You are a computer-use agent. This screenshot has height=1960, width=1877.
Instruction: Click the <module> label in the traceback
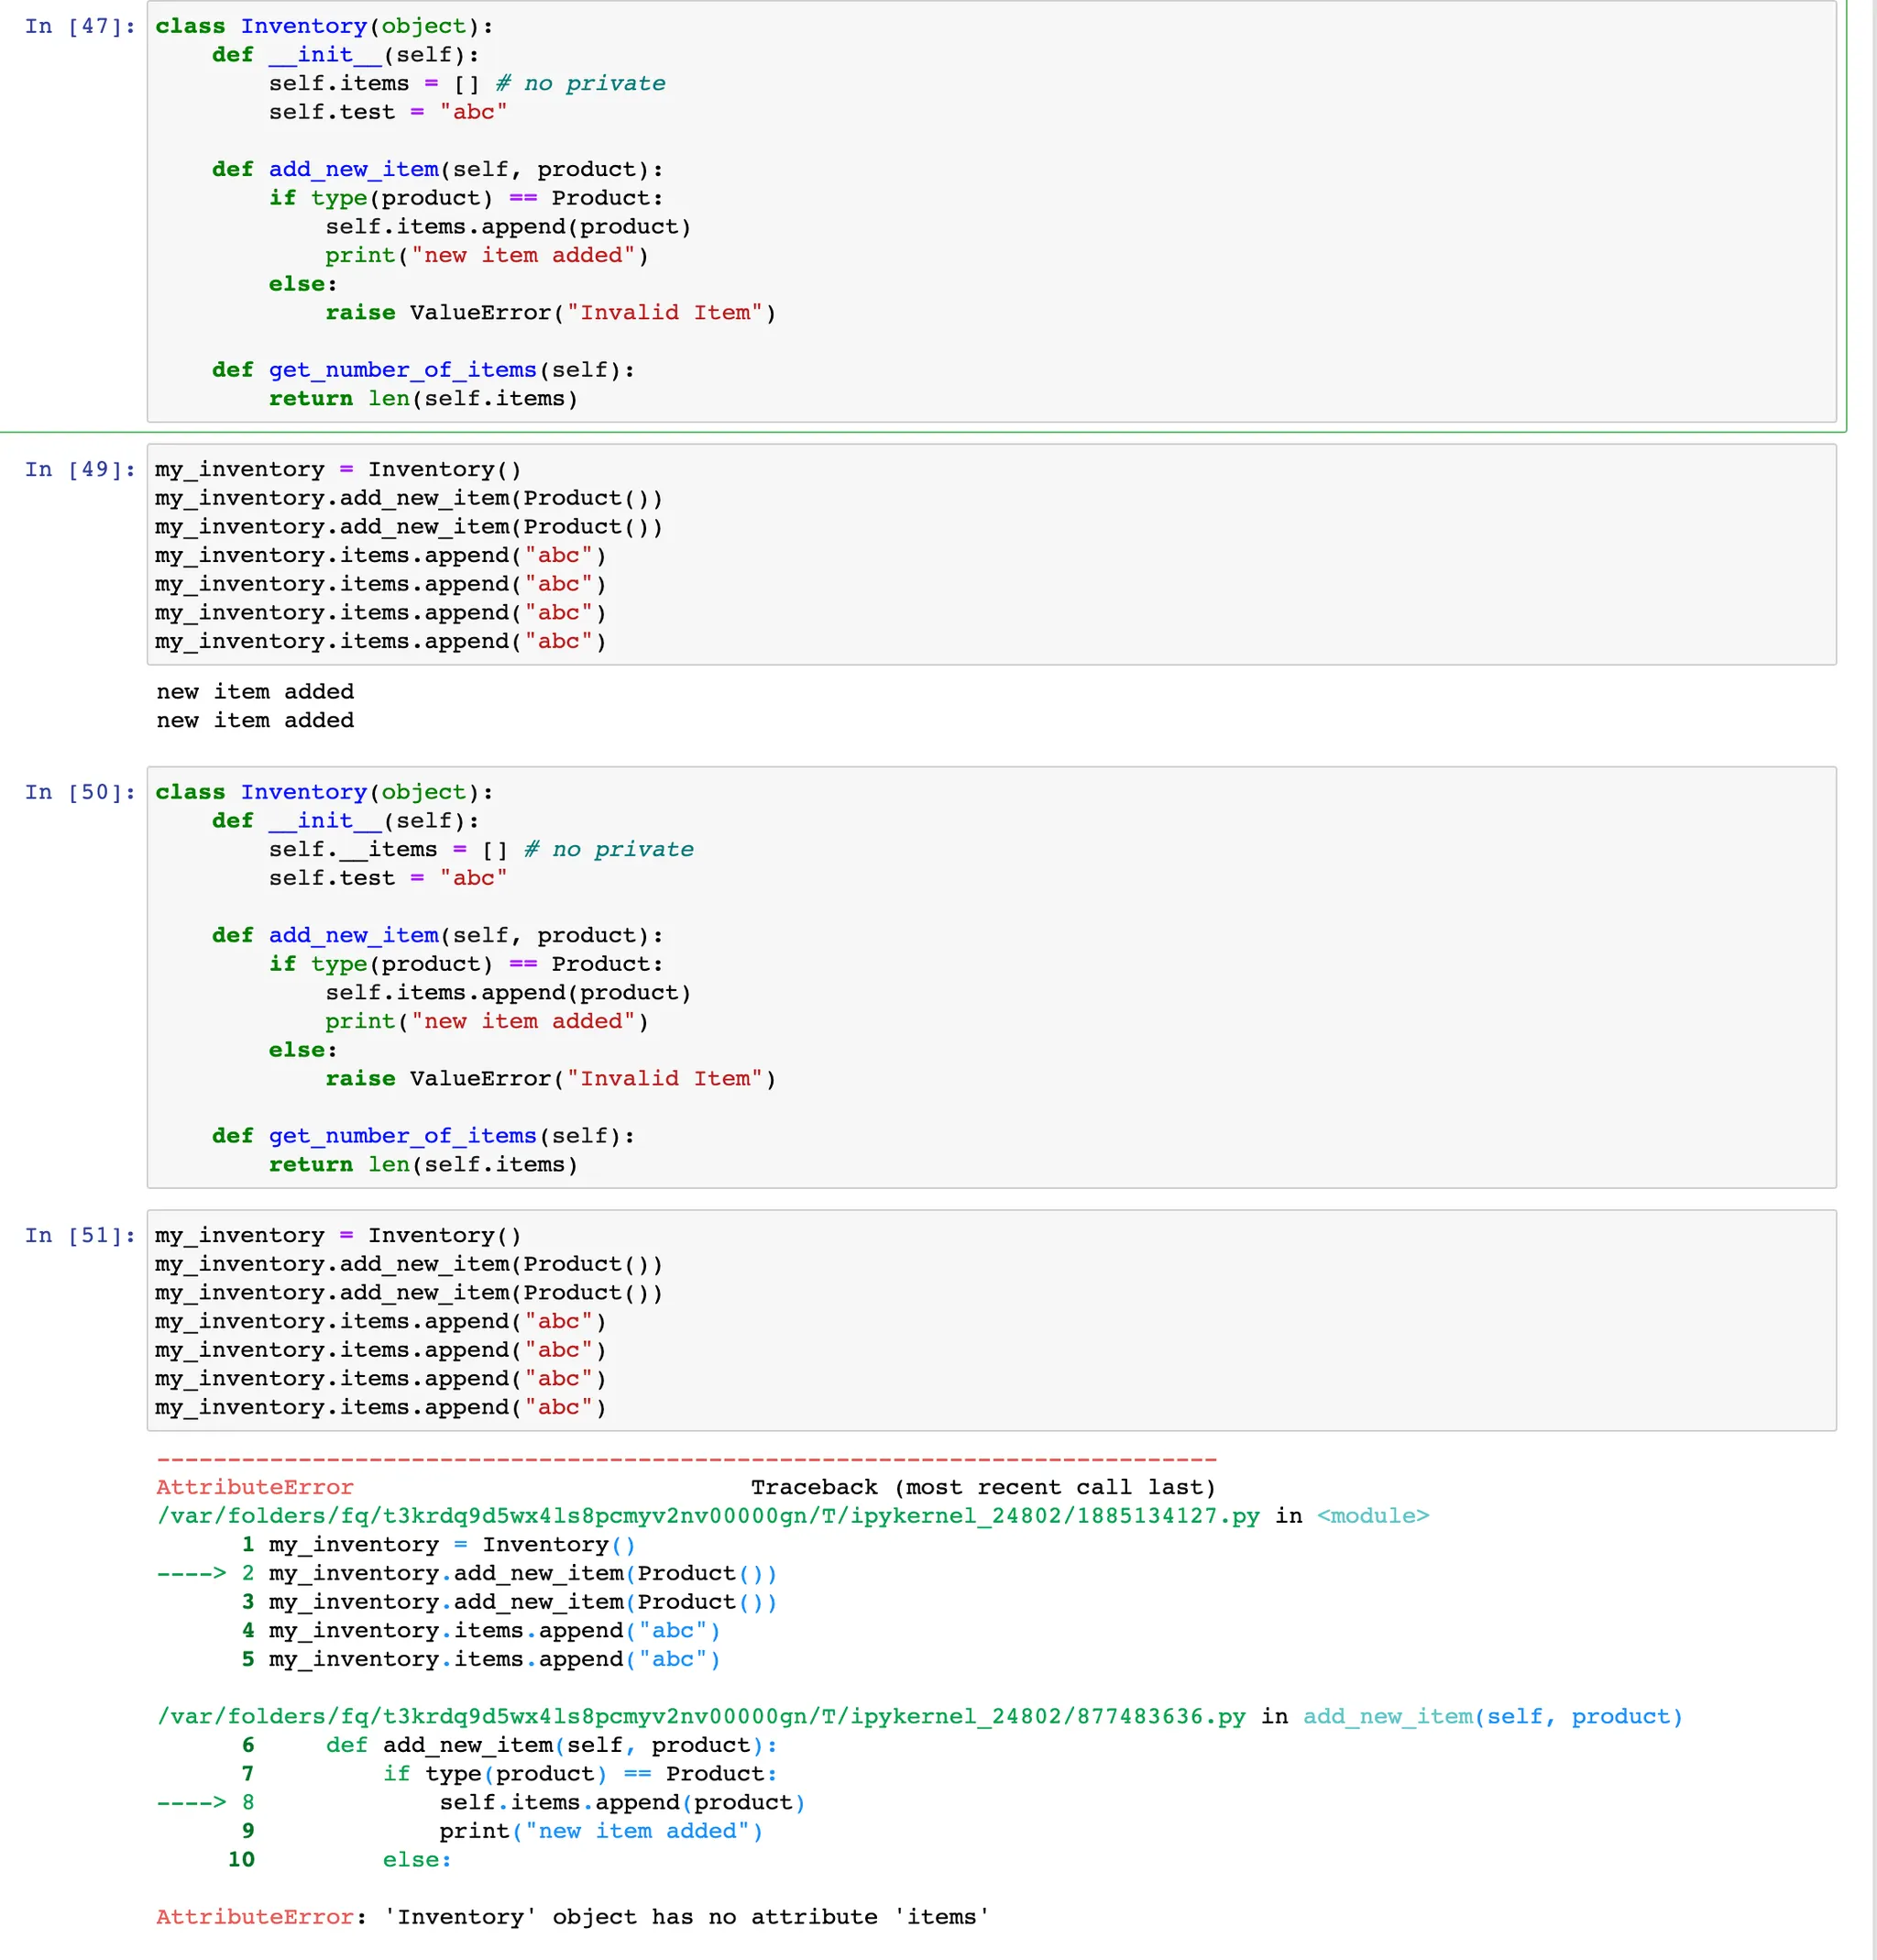pyautogui.click(x=1372, y=1517)
